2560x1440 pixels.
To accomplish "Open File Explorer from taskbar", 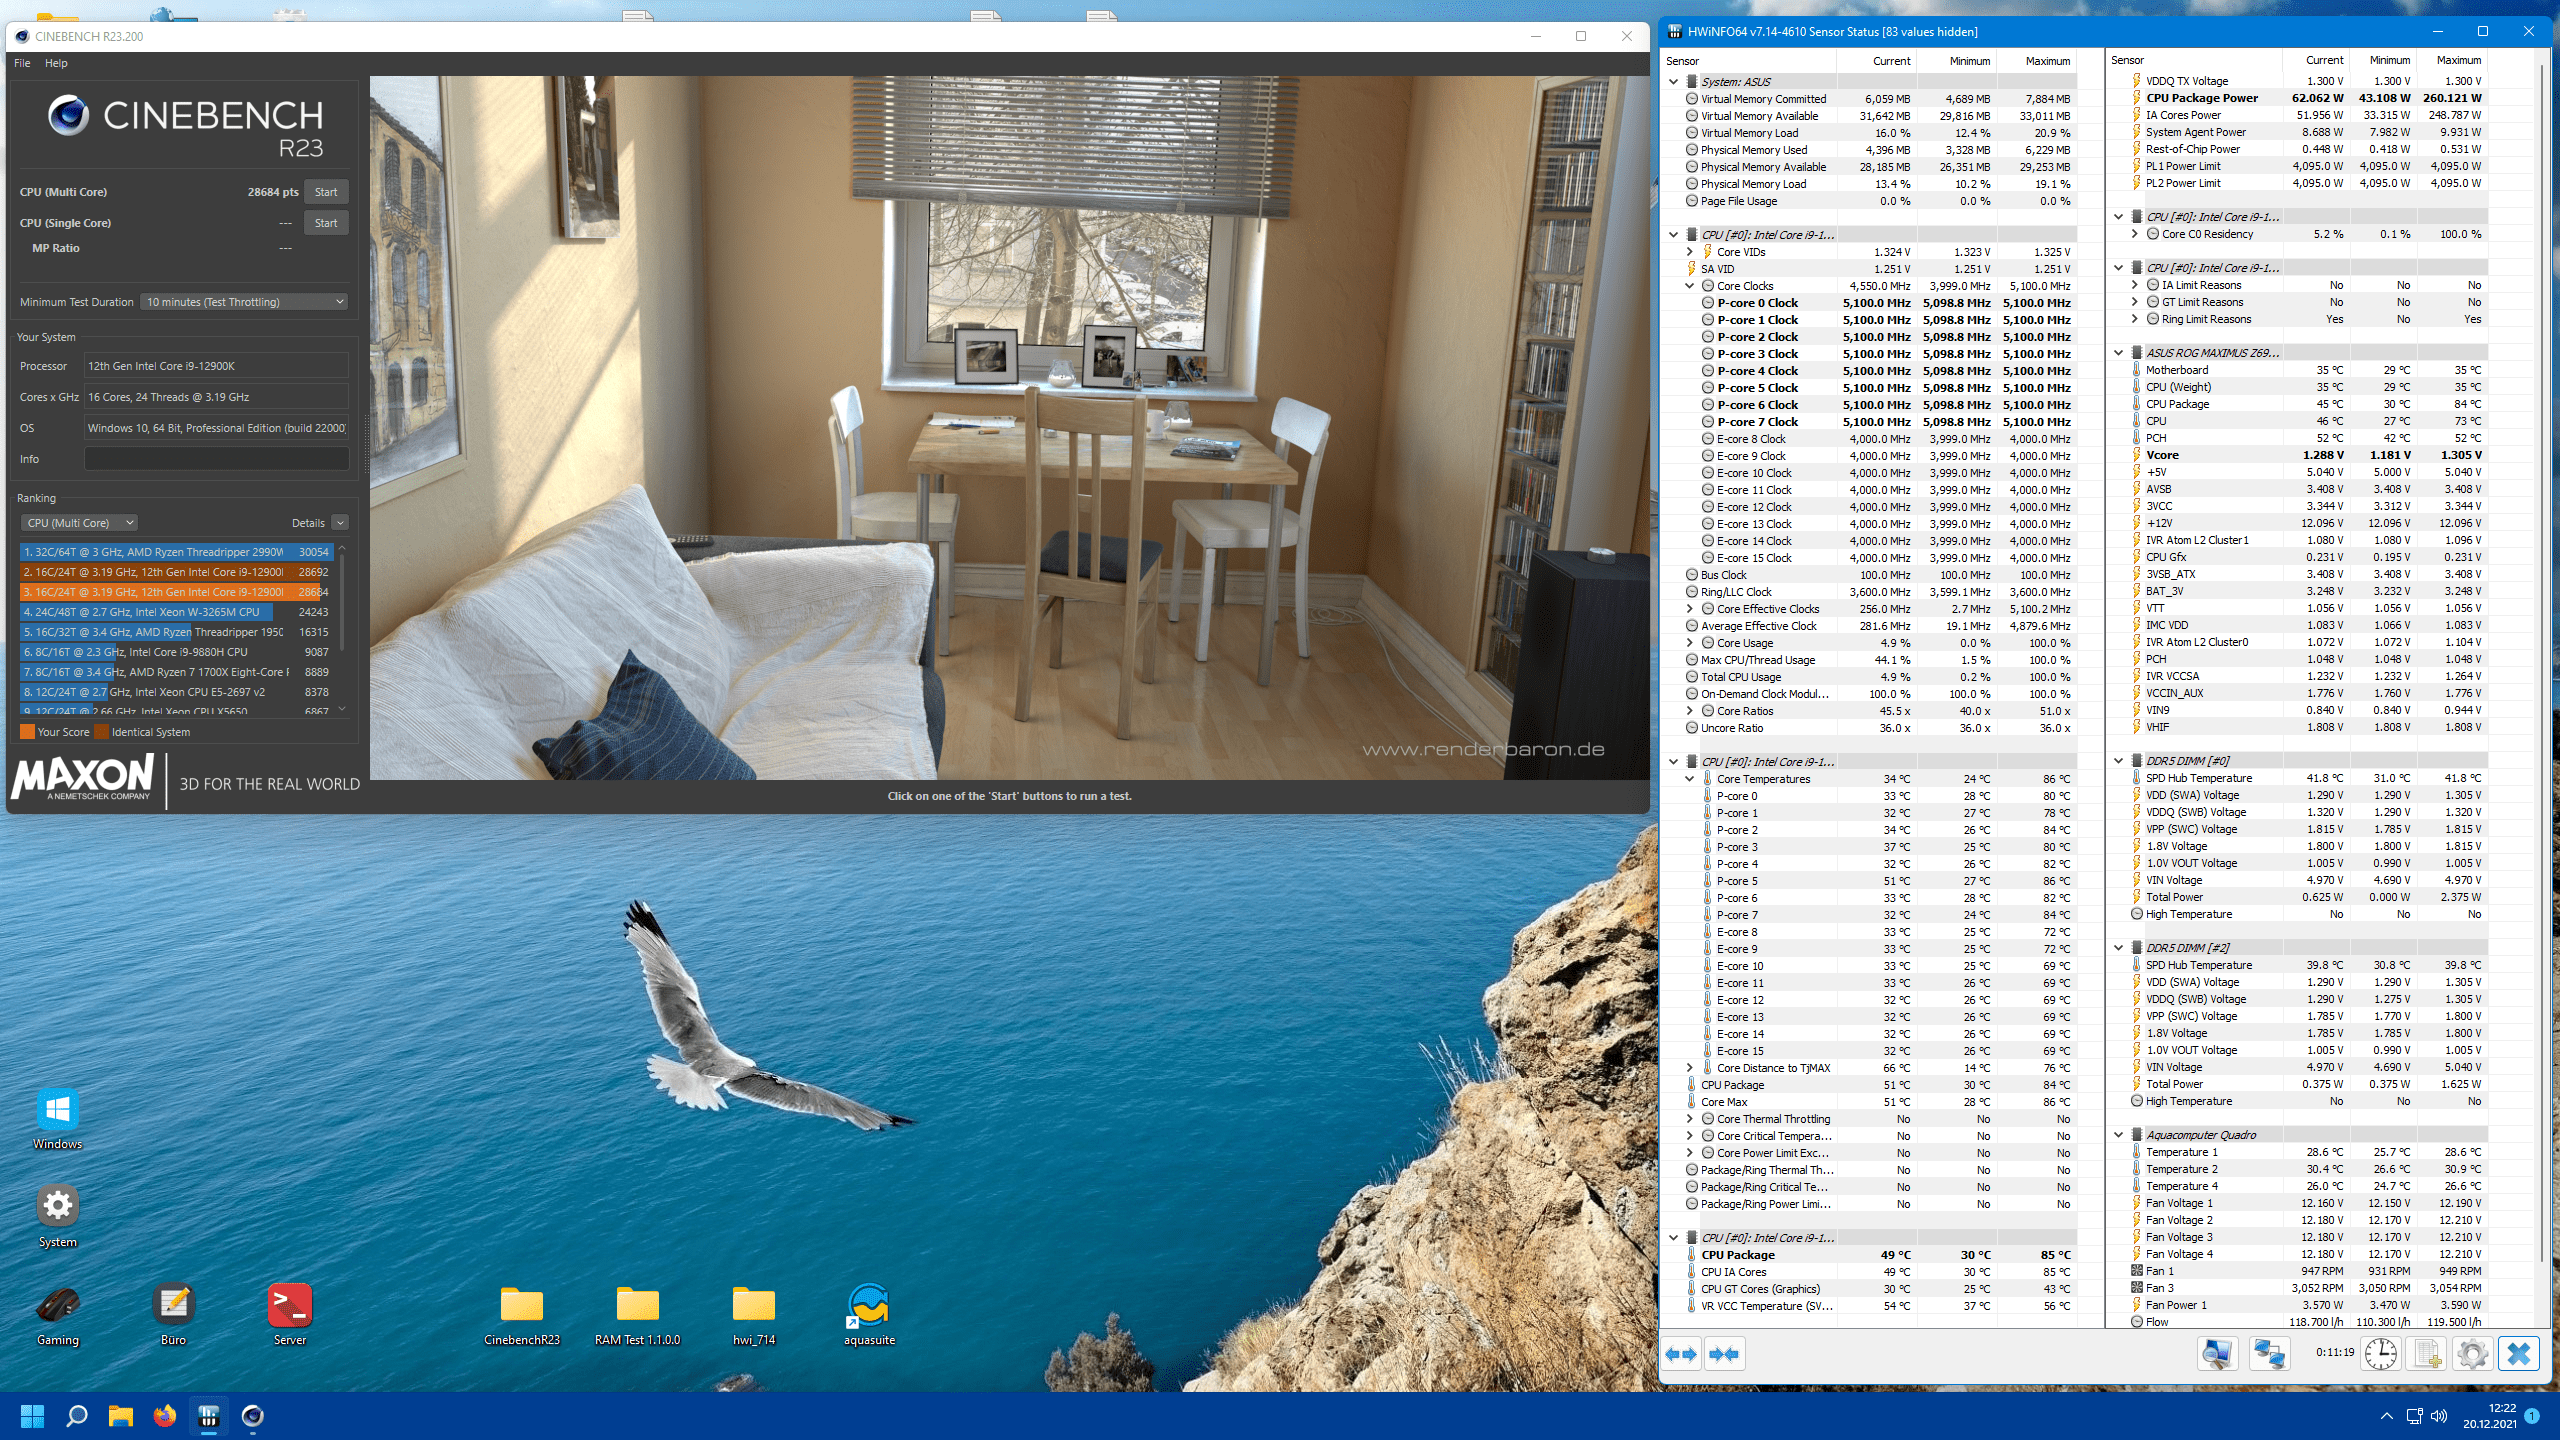I will click(x=120, y=1416).
